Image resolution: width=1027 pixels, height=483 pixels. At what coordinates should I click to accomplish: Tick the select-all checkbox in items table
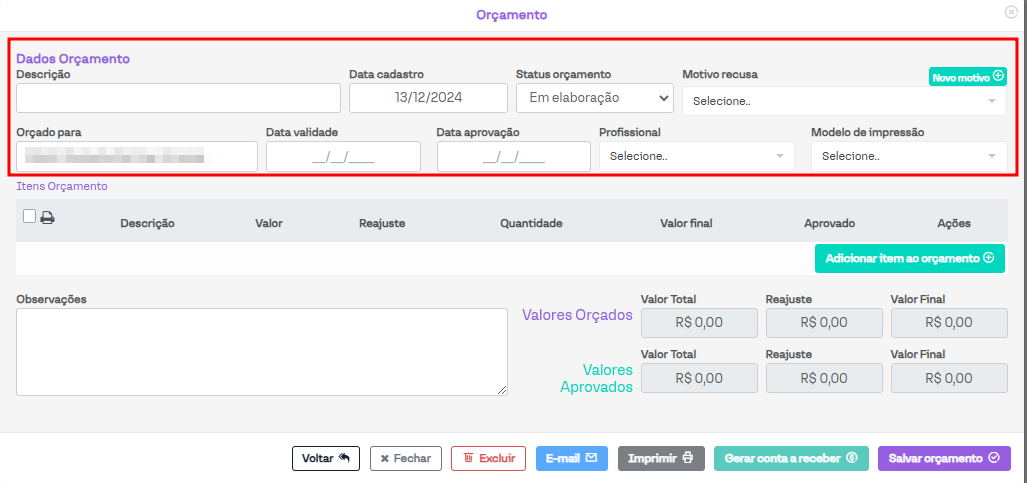28,216
